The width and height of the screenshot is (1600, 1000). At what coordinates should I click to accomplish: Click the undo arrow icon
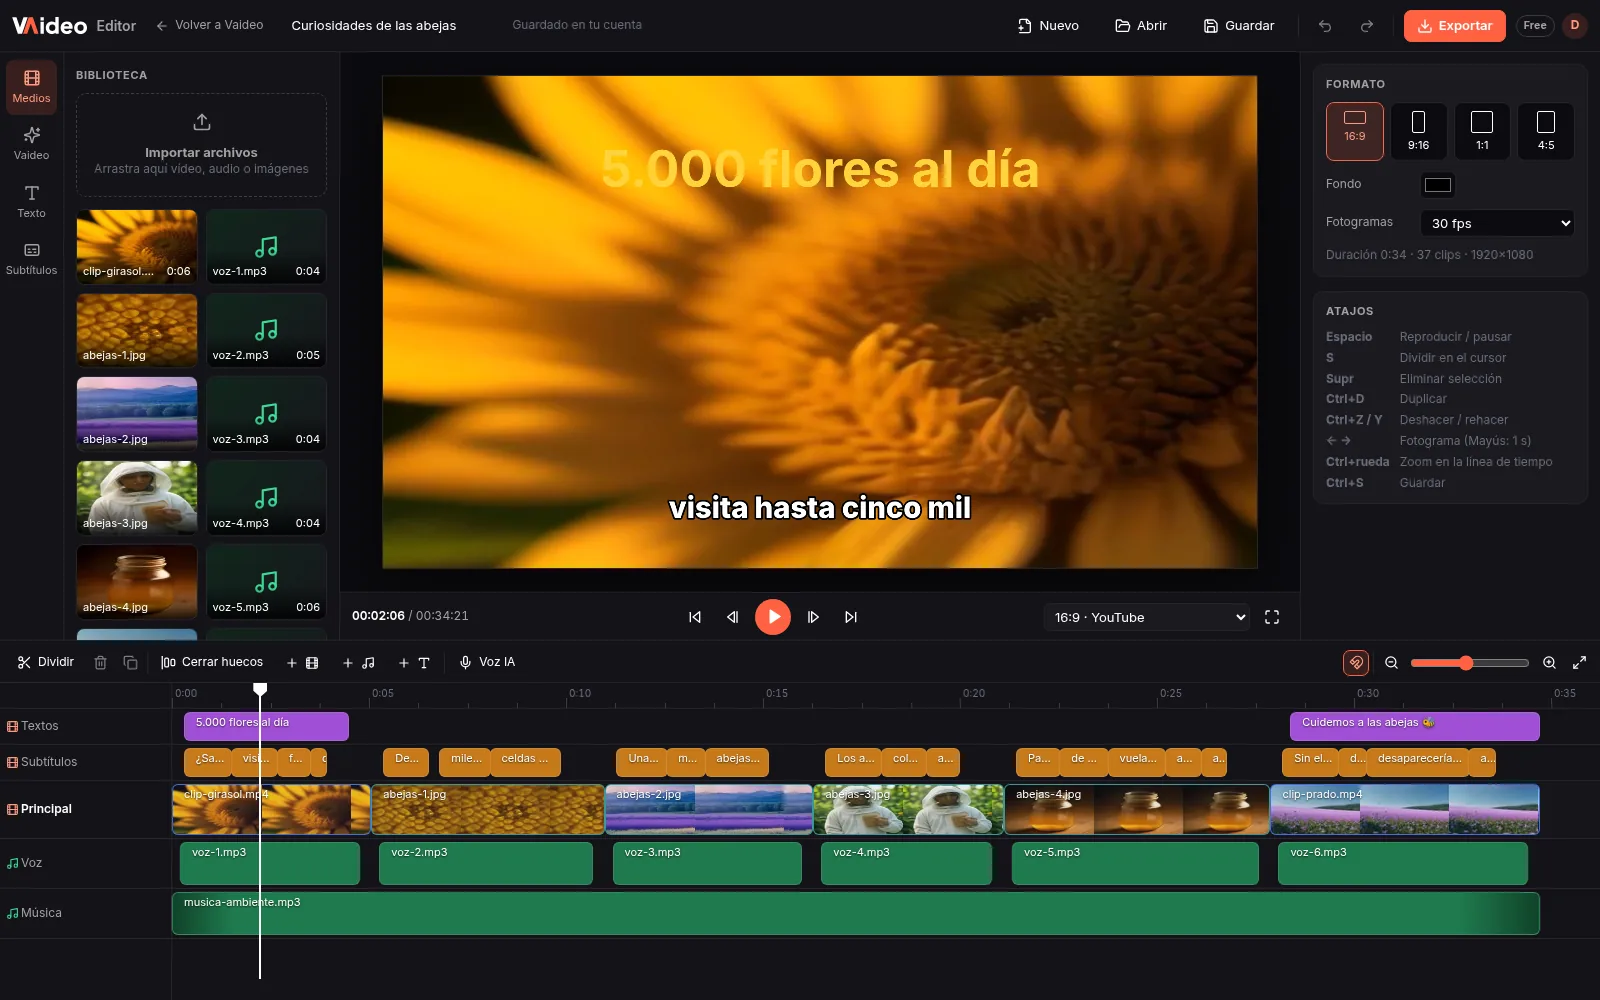point(1325,26)
